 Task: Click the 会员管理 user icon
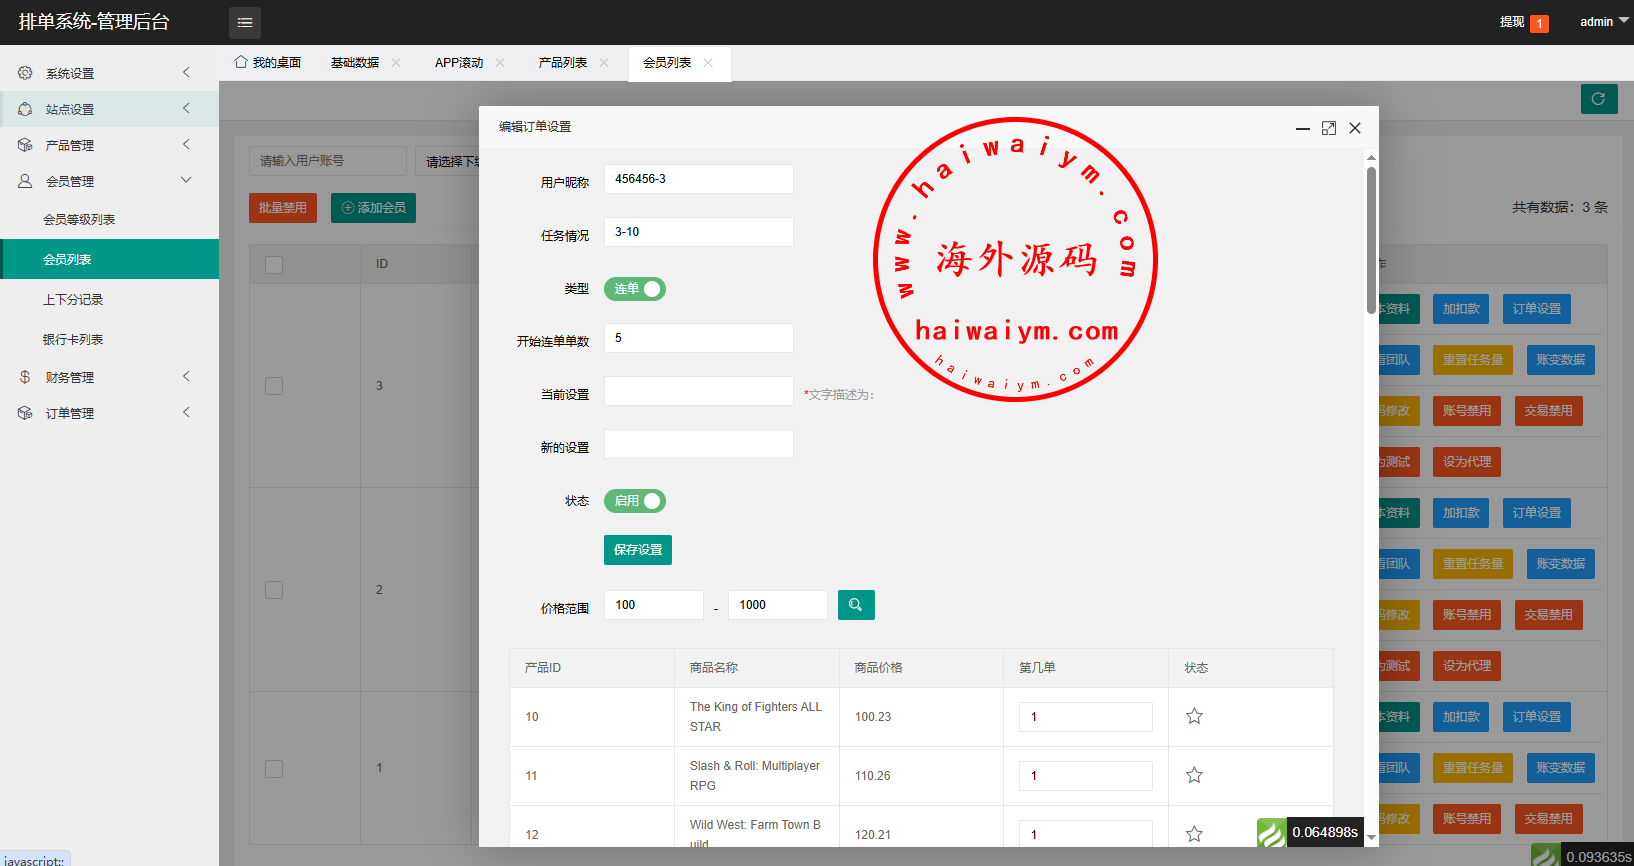tap(25, 181)
